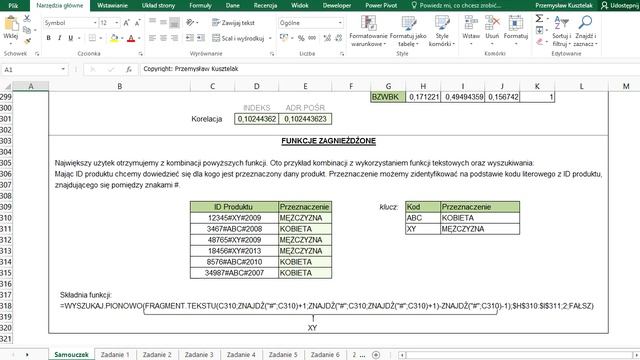Center text horizontally icon
The width and height of the screenshot is (640, 360).
click(x=163, y=38)
